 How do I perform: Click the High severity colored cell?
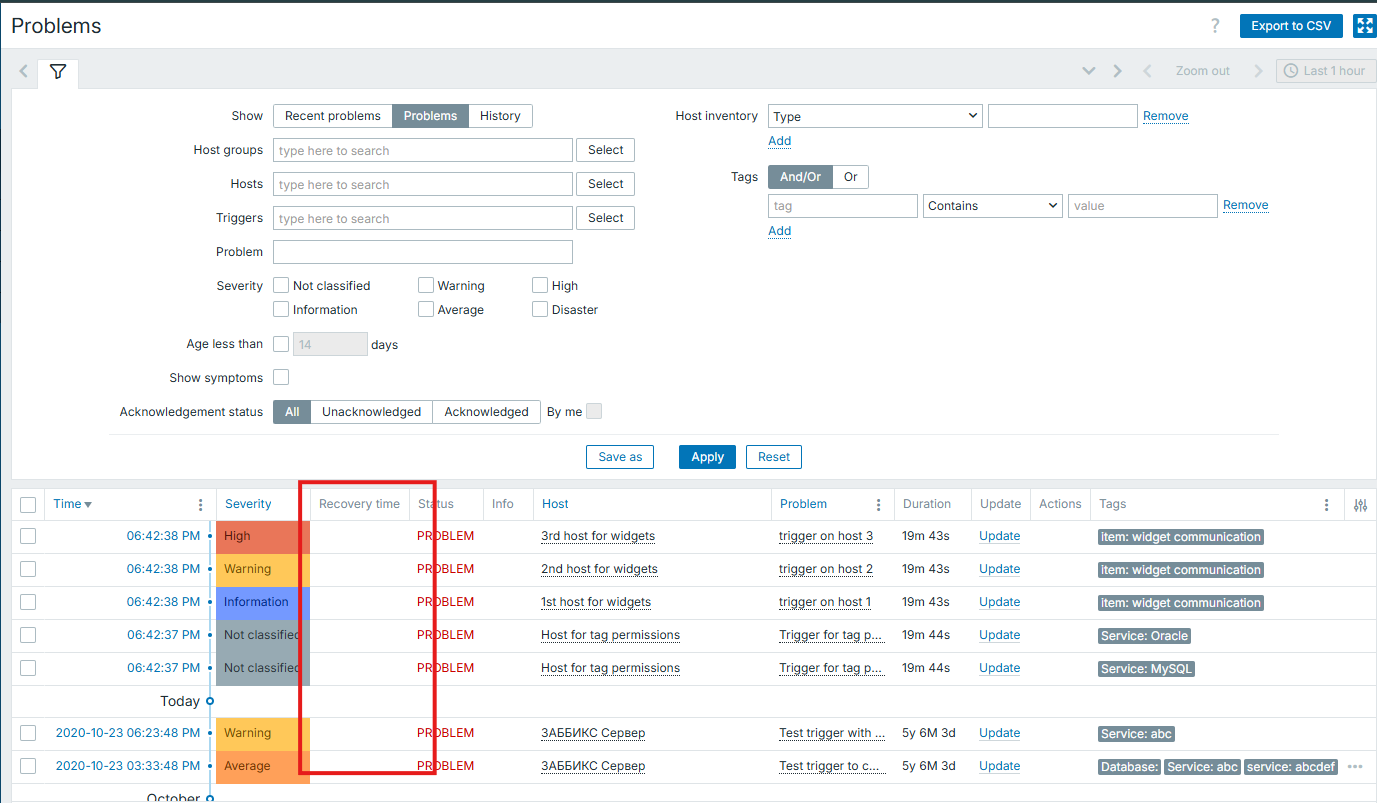(262, 536)
